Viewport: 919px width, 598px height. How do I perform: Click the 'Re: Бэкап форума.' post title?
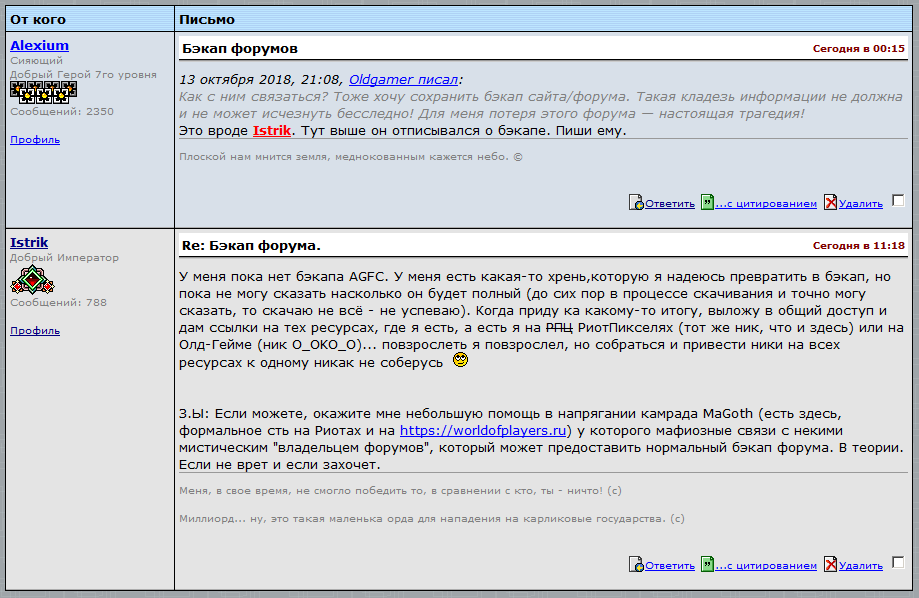251,246
